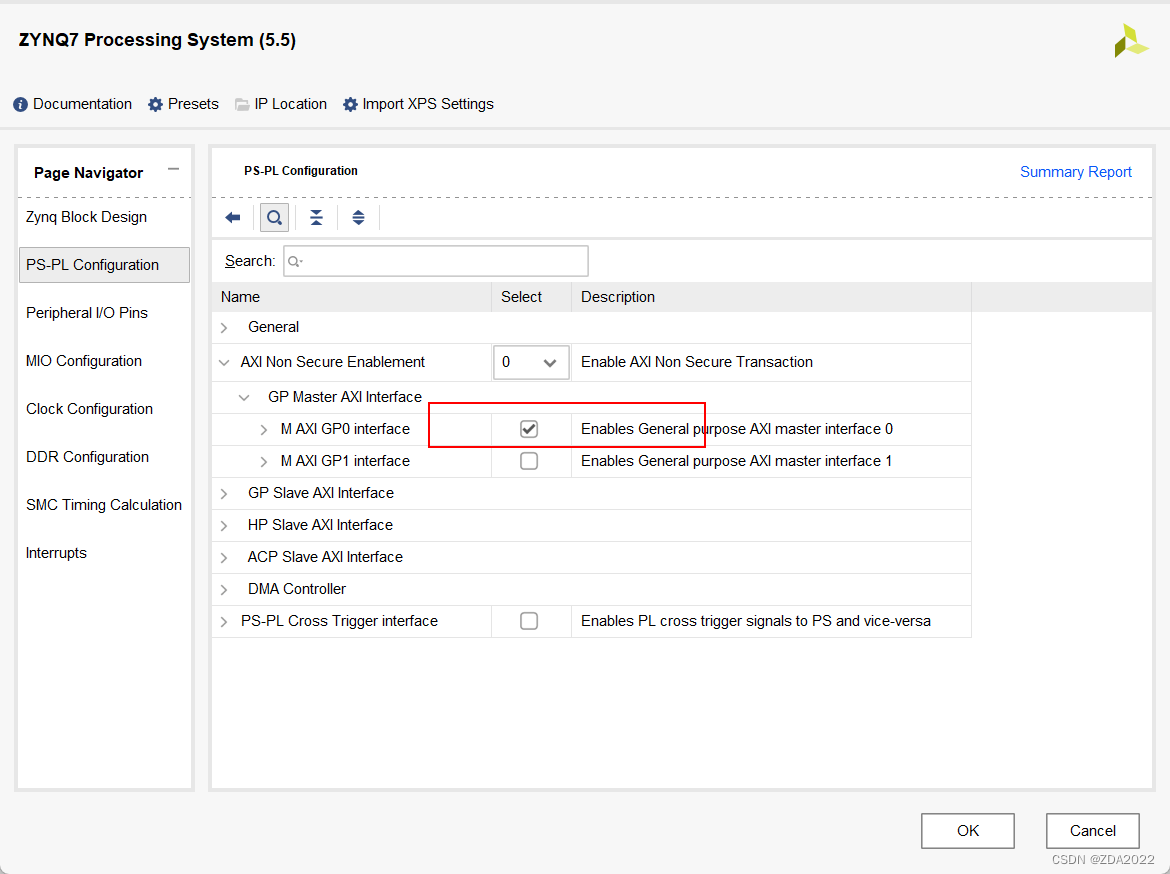Click the search field magnifier icon
Image resolution: width=1170 pixels, height=874 pixels.
pyautogui.click(x=295, y=261)
